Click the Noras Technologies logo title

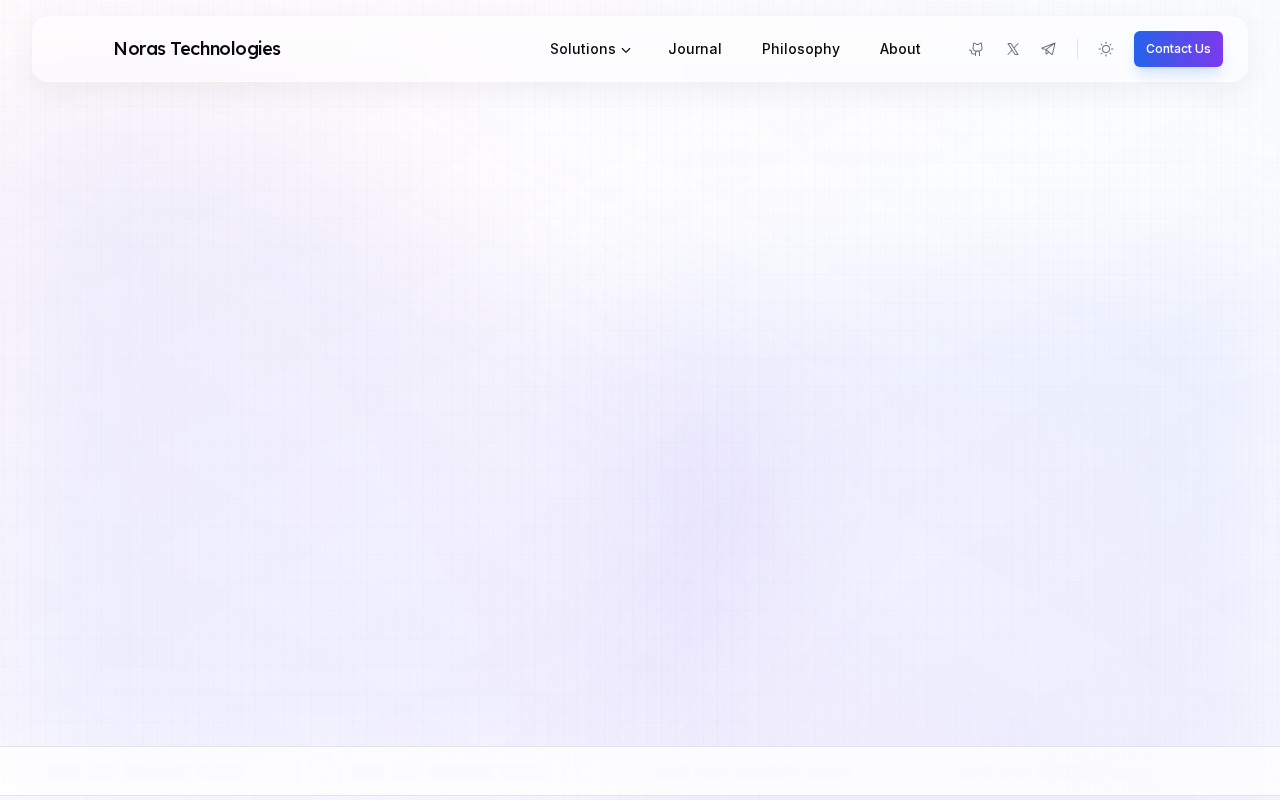[x=197, y=48]
